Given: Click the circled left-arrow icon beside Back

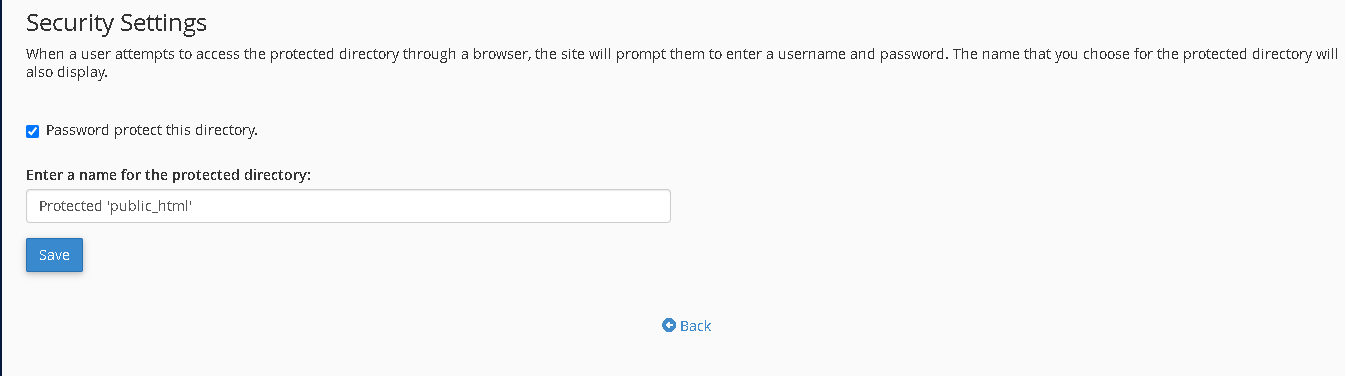Looking at the screenshot, I should (669, 325).
